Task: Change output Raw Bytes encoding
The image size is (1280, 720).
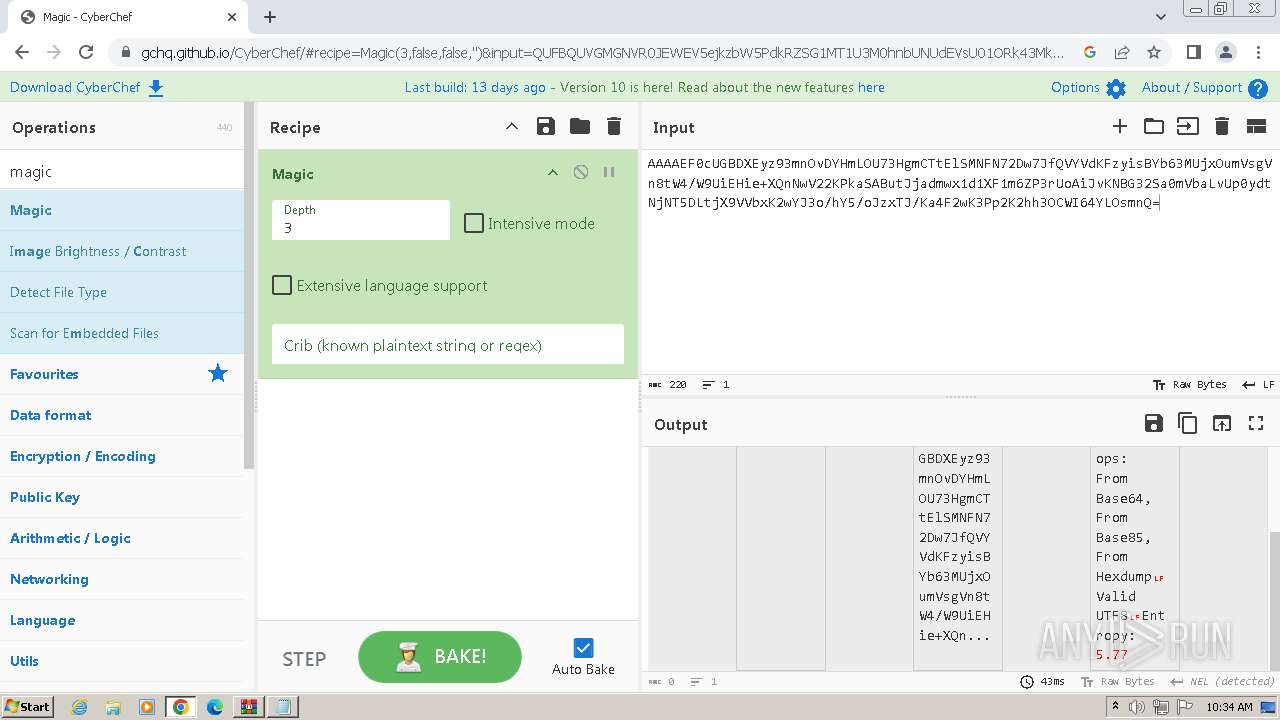Action: (x=1118, y=682)
